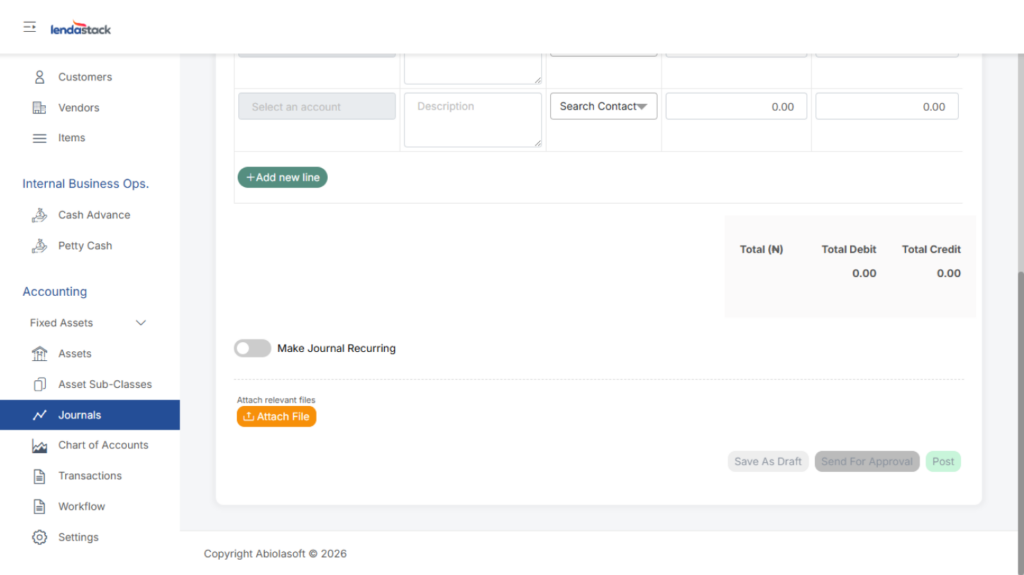Click the Add new line button

coord(282,177)
